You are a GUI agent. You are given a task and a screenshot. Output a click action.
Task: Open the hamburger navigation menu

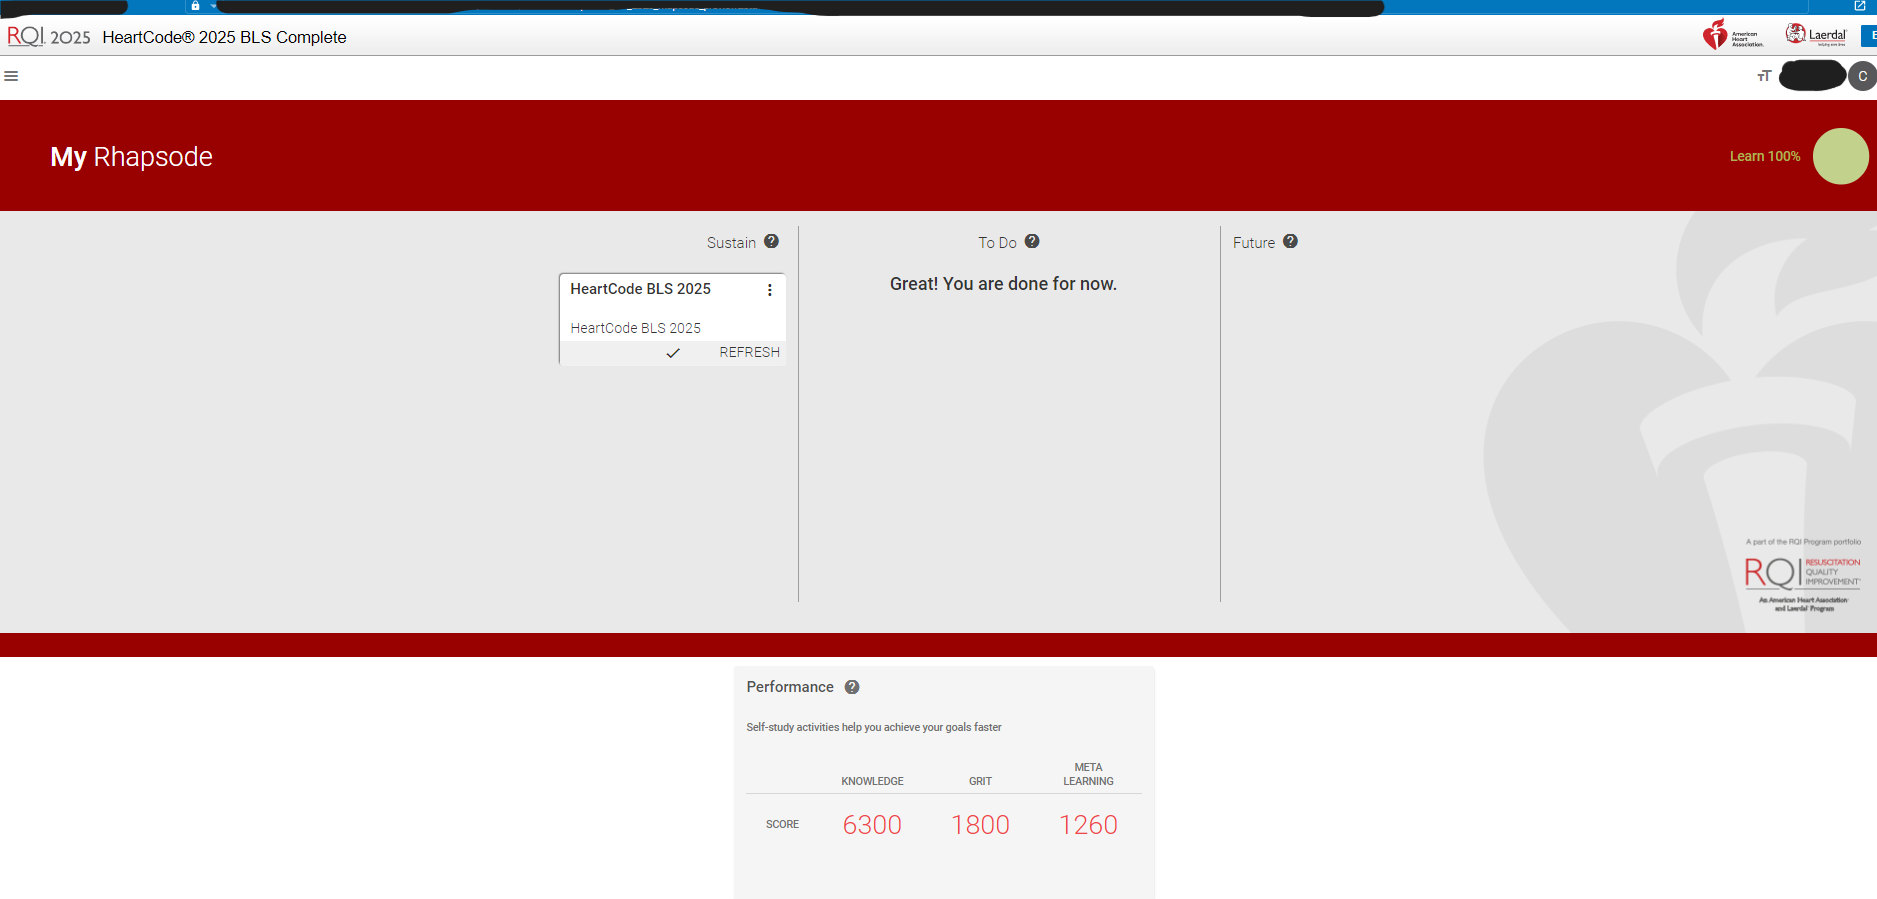(x=11, y=76)
